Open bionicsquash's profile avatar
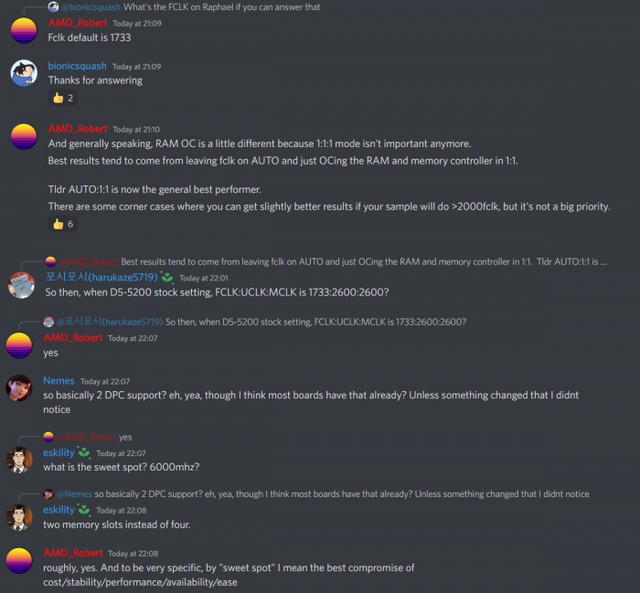Screen dimensions: 640x593 click(x=24, y=73)
